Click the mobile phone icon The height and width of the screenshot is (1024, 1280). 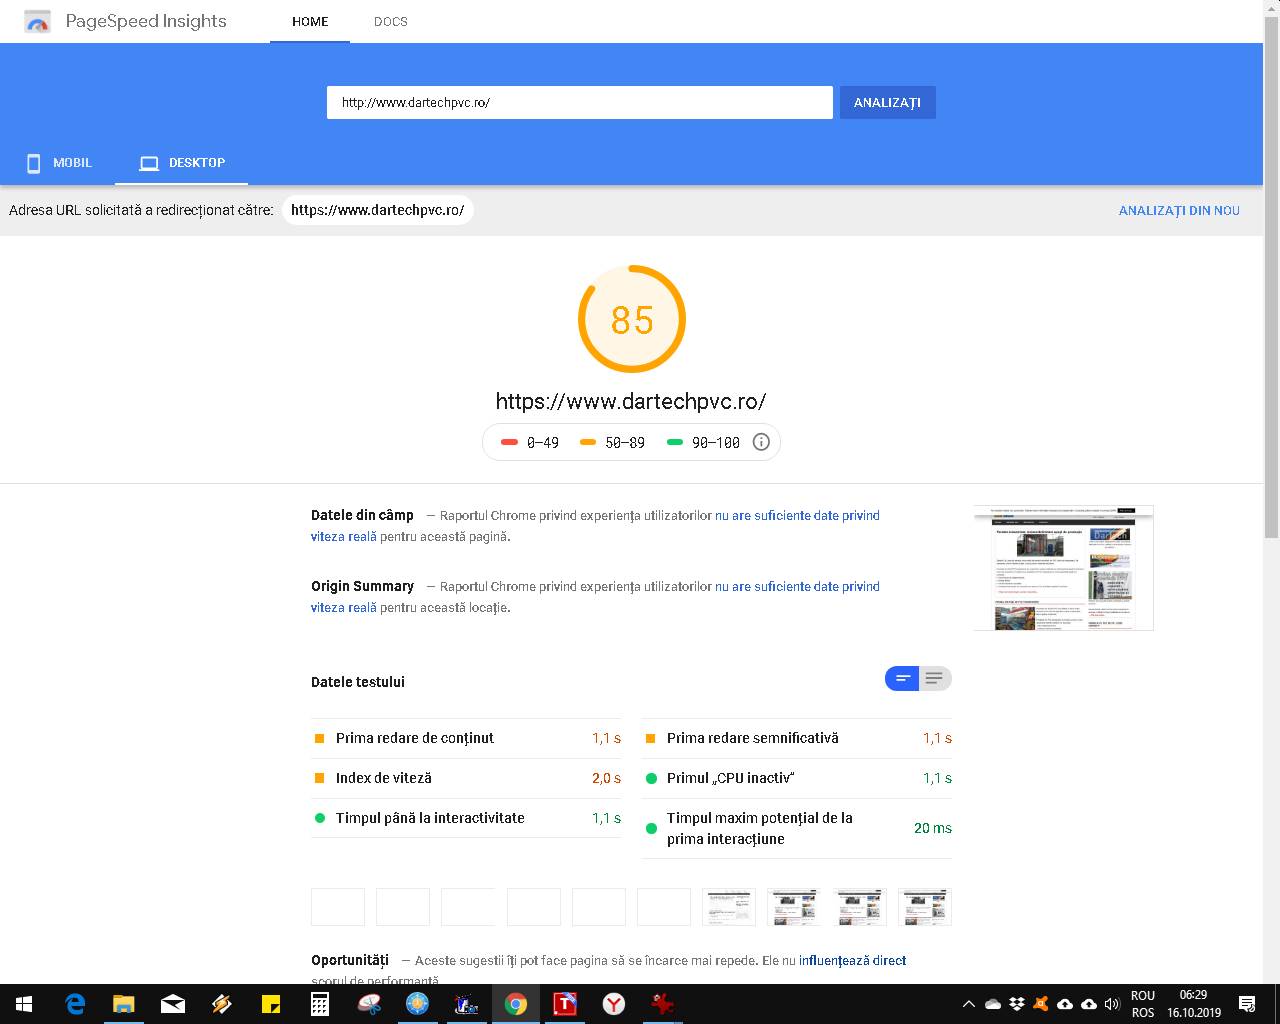pos(33,163)
